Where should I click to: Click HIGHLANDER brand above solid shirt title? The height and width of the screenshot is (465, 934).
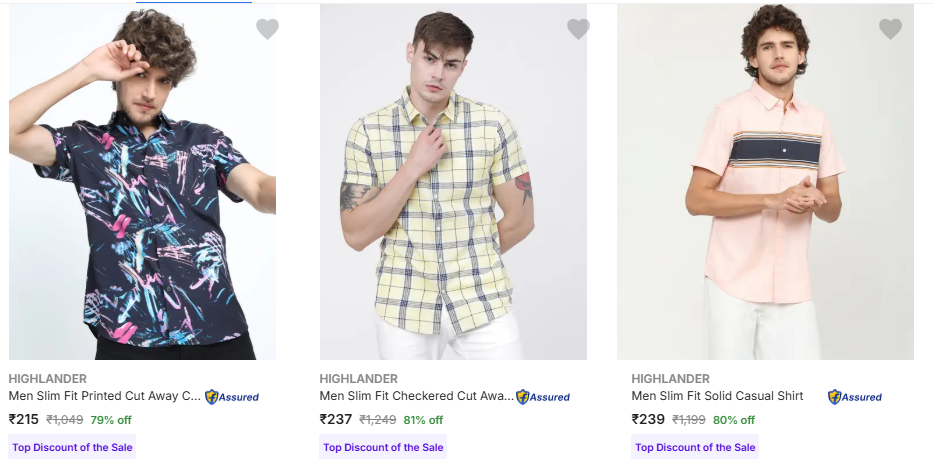(670, 379)
